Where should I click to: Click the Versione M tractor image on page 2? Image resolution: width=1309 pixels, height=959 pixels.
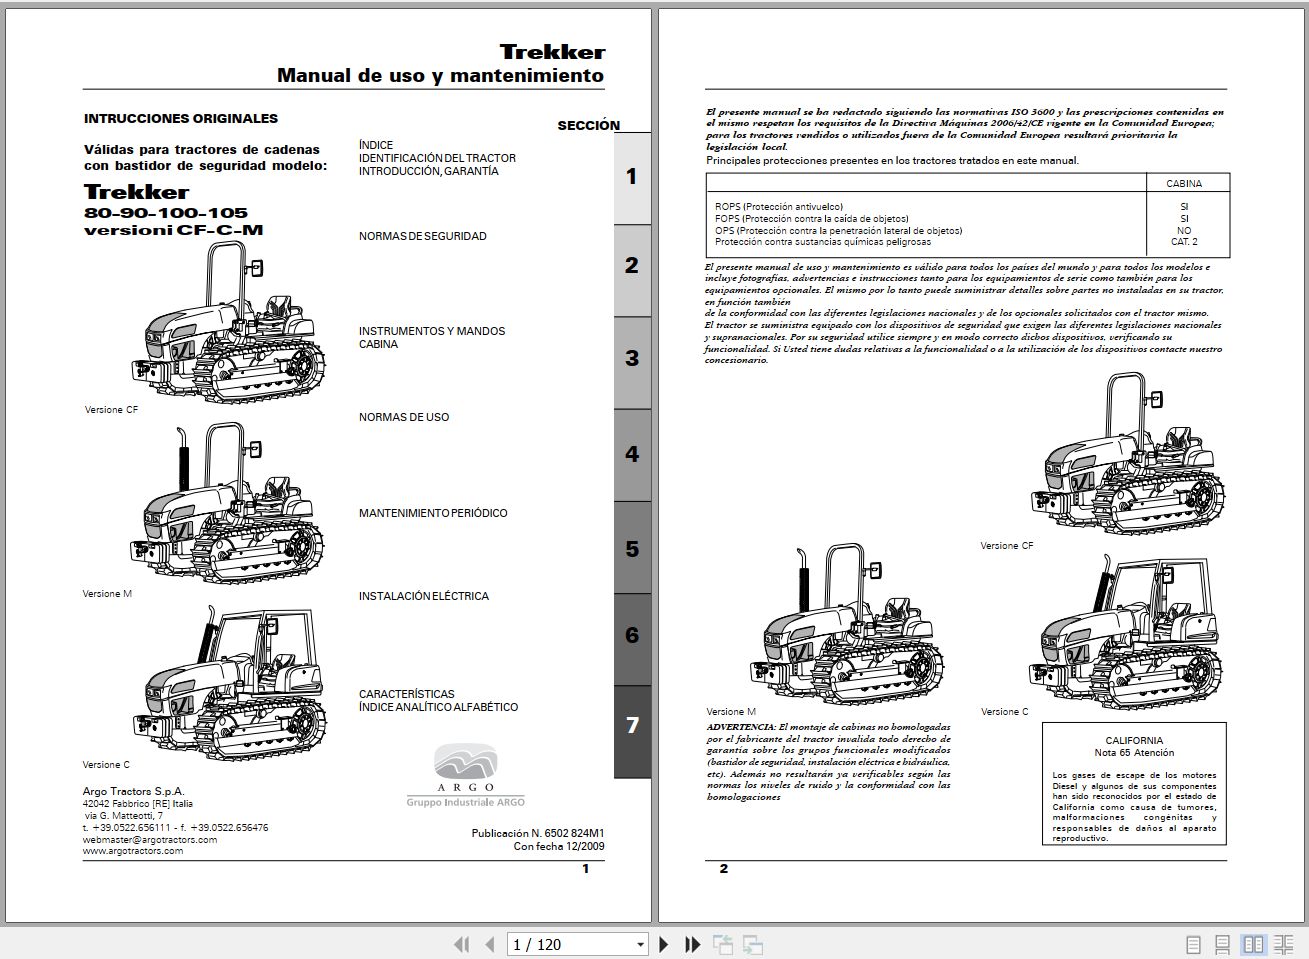click(848, 626)
